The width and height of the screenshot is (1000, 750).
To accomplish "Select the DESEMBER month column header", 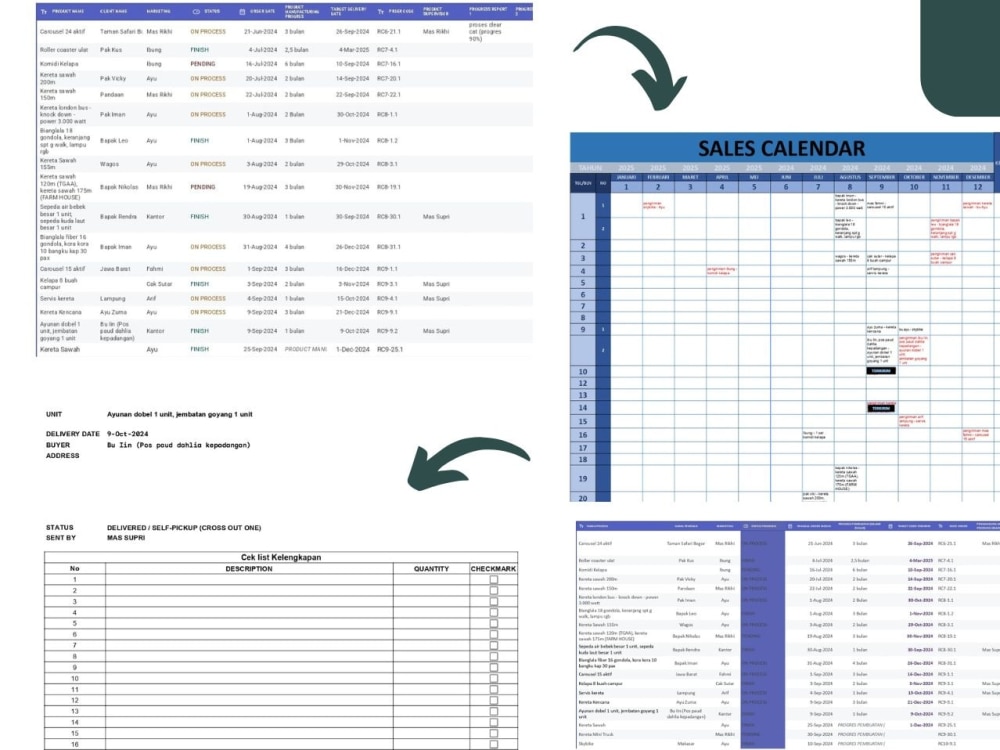I will pyautogui.click(x=978, y=177).
